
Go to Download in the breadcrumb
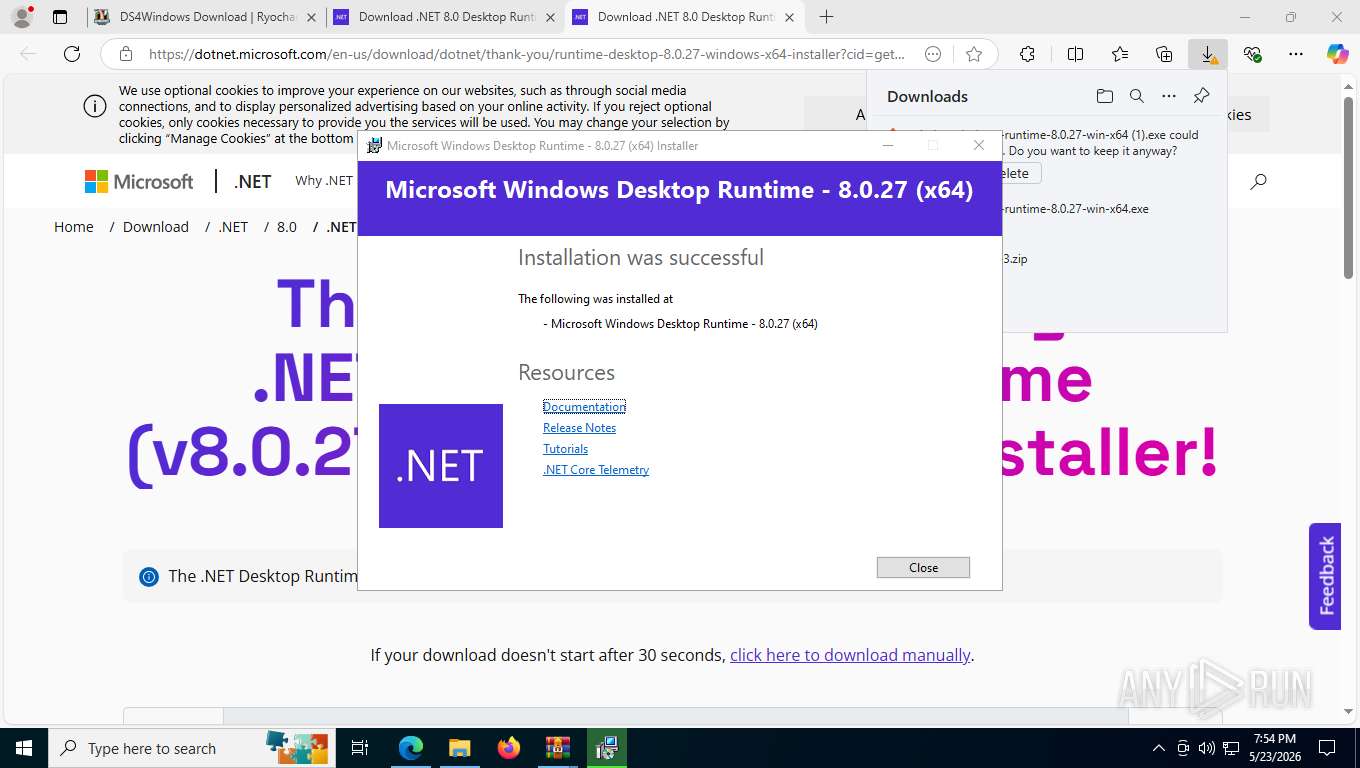(x=156, y=227)
